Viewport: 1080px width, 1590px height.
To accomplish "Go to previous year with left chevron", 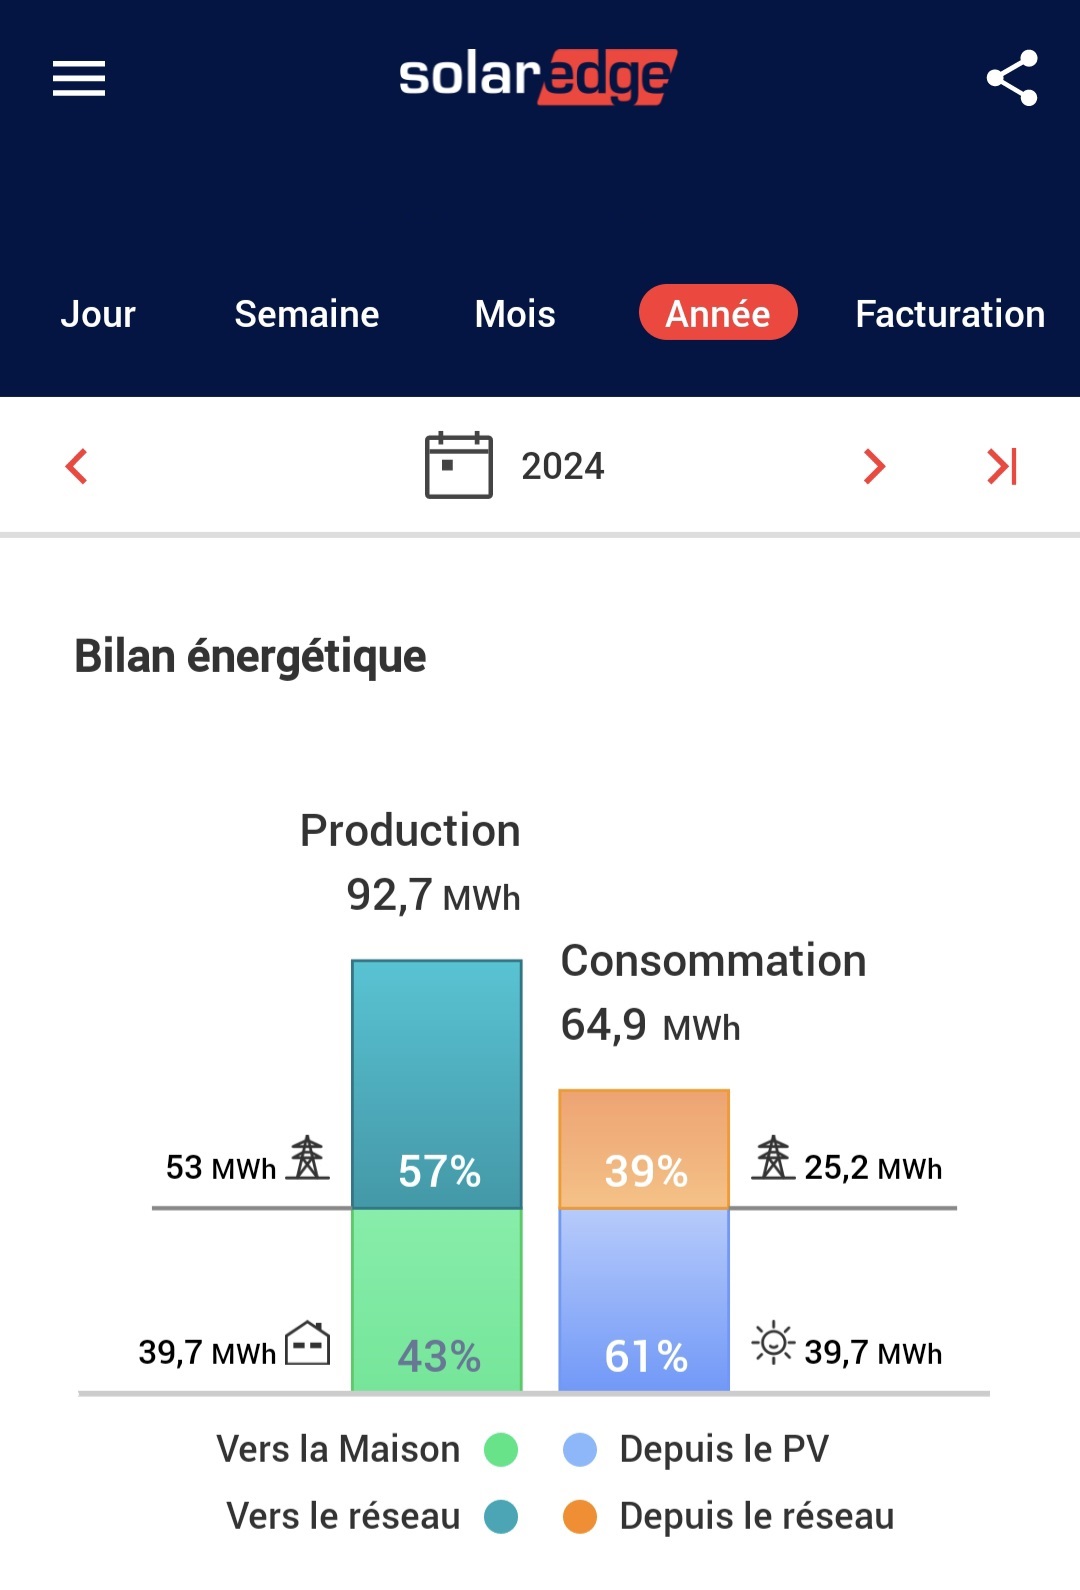I will [77, 466].
